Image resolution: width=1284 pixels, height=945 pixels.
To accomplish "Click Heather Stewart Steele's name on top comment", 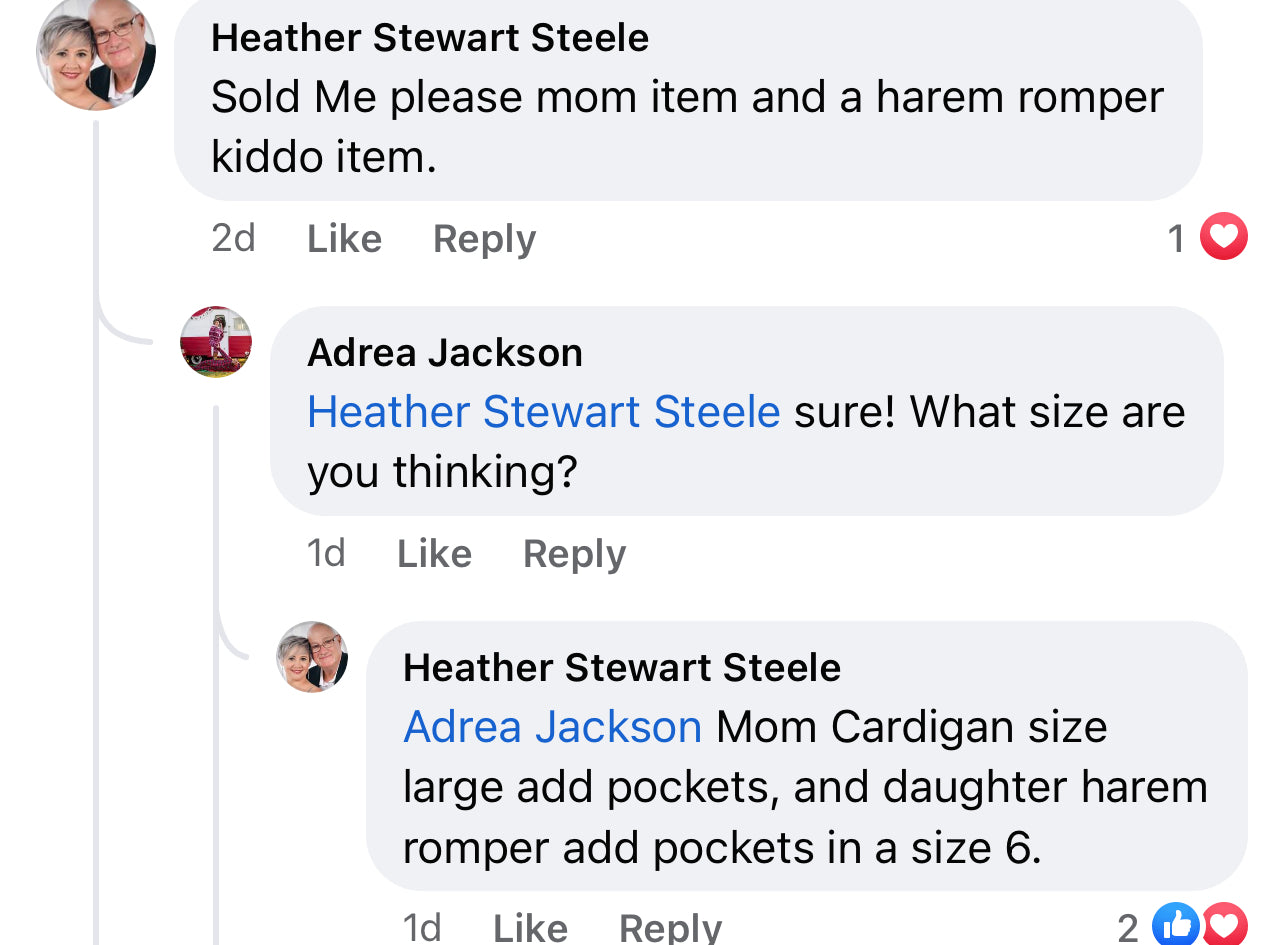I will pos(430,38).
